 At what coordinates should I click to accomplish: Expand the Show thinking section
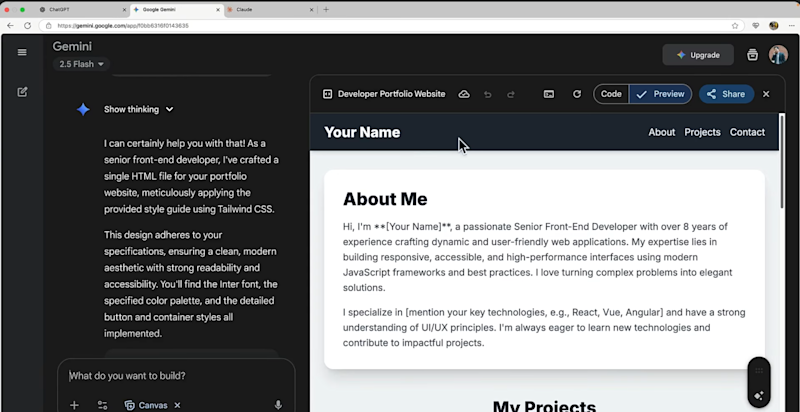point(138,109)
